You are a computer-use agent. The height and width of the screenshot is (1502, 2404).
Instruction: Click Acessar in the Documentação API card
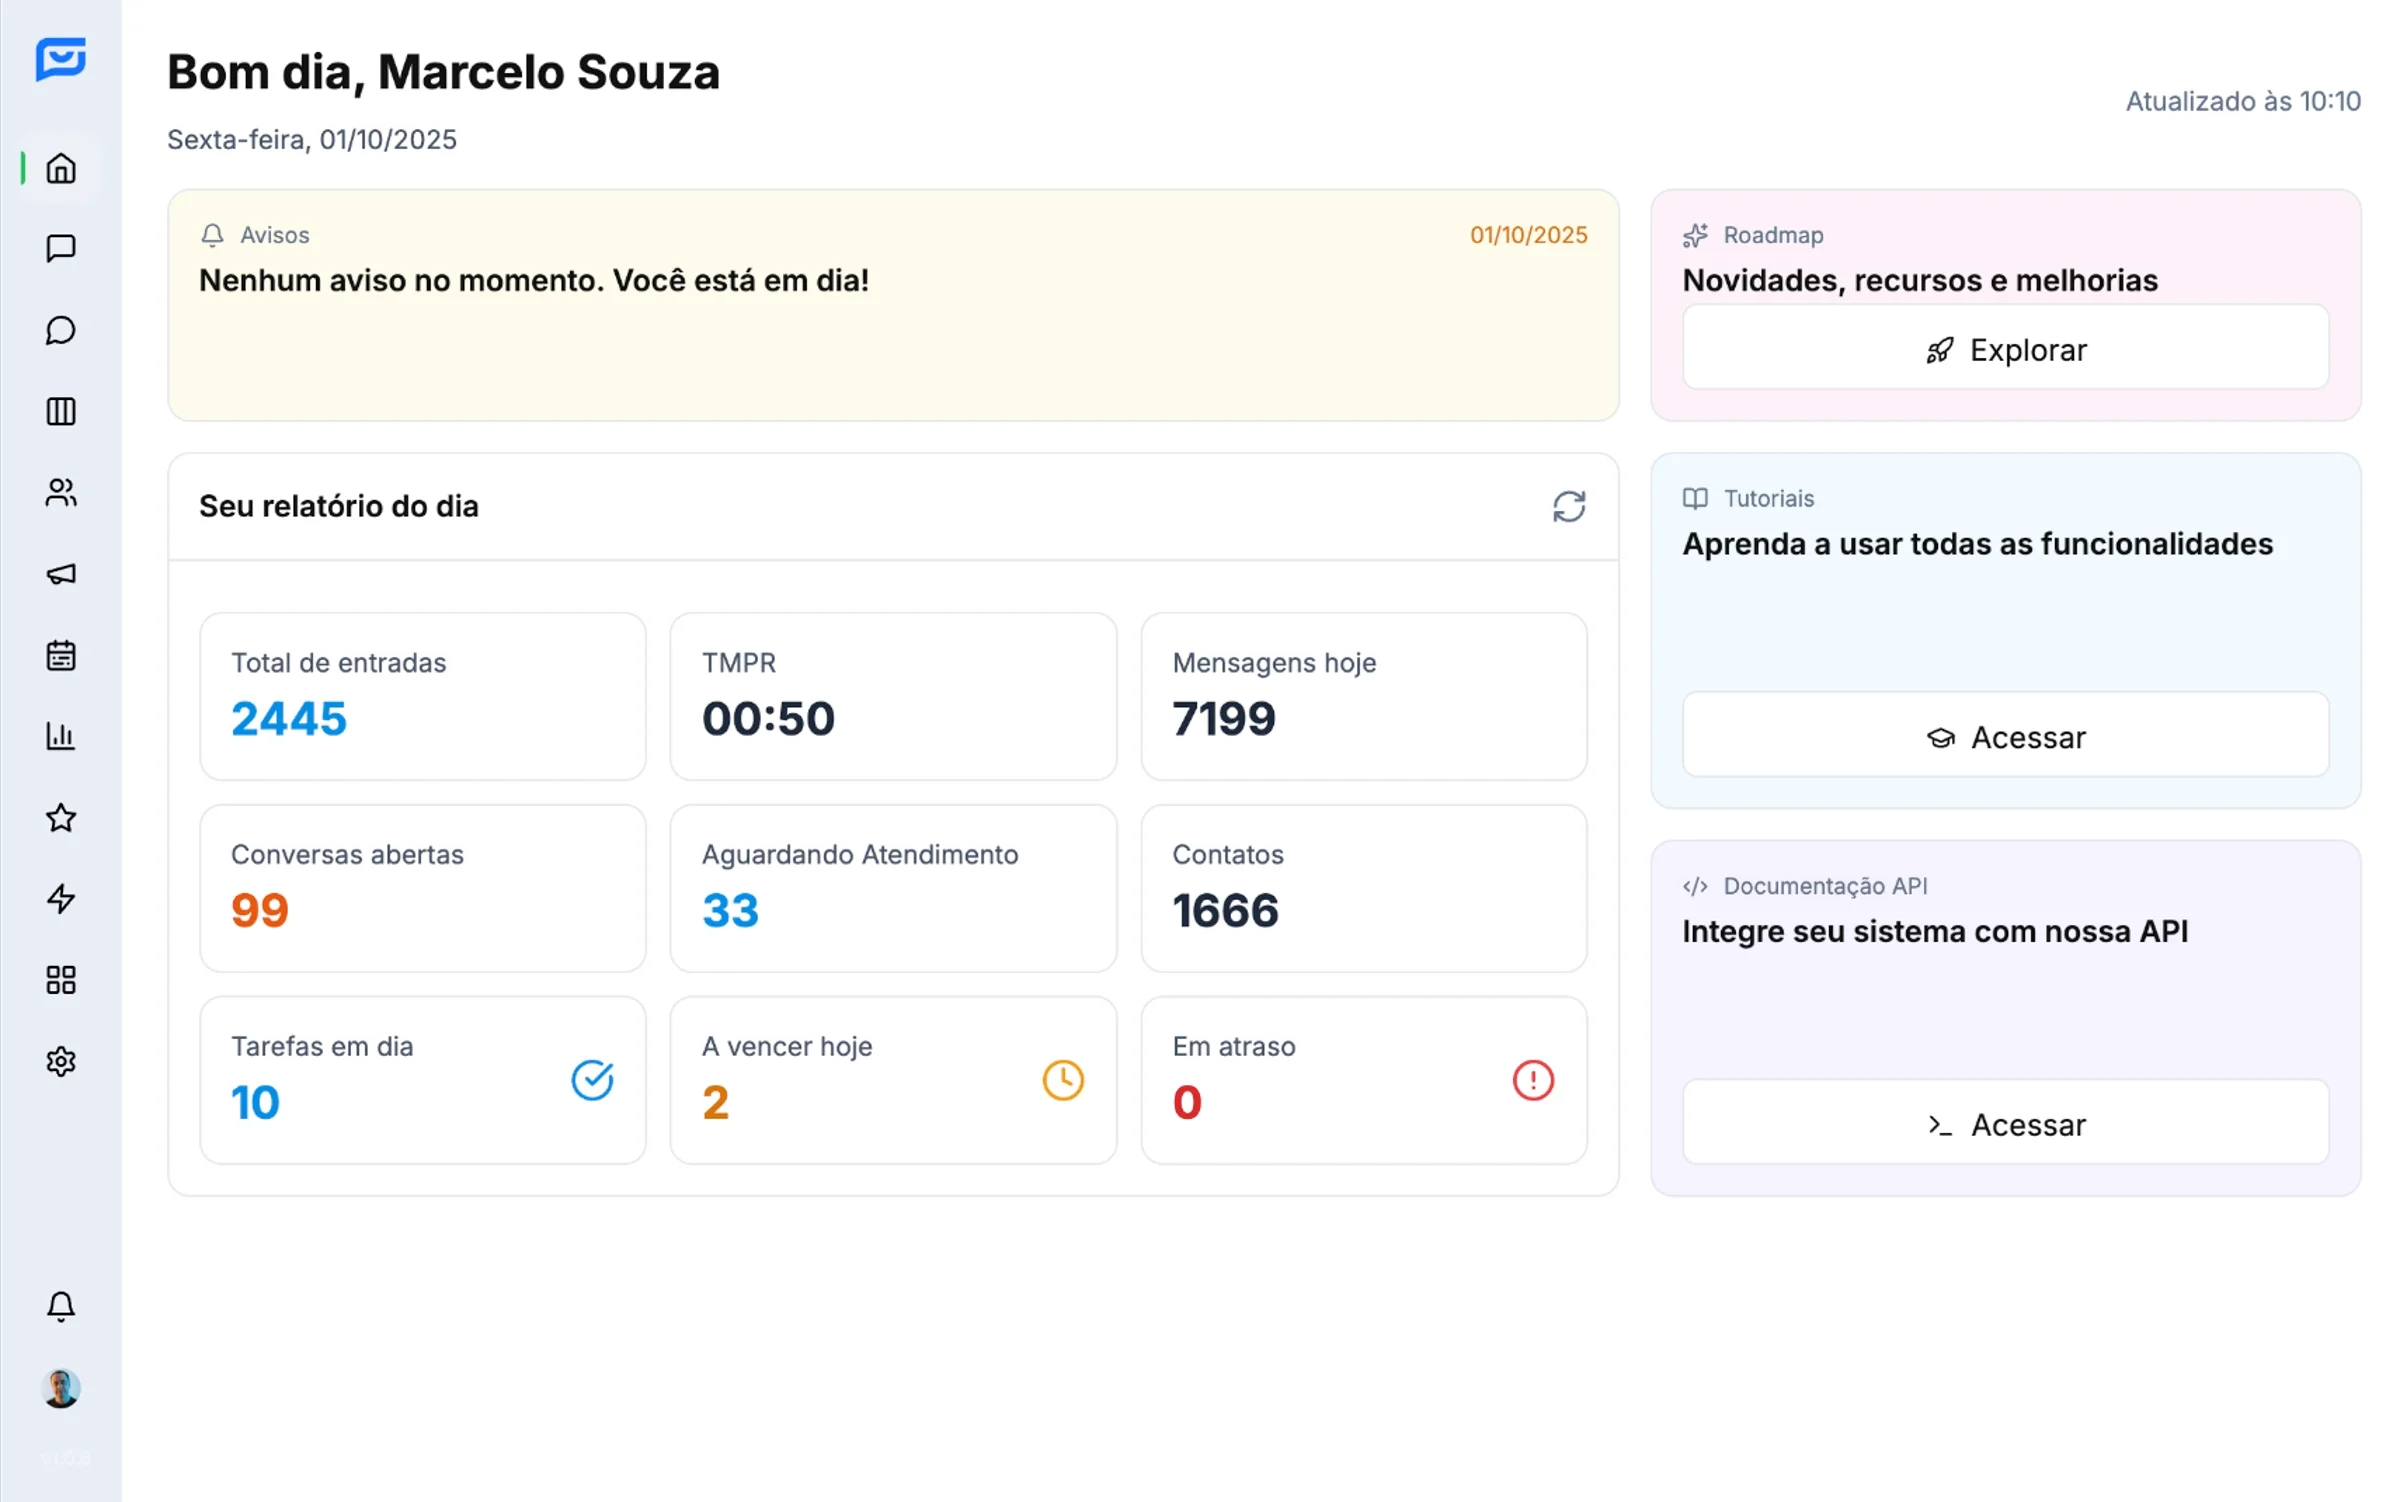click(x=2004, y=1123)
